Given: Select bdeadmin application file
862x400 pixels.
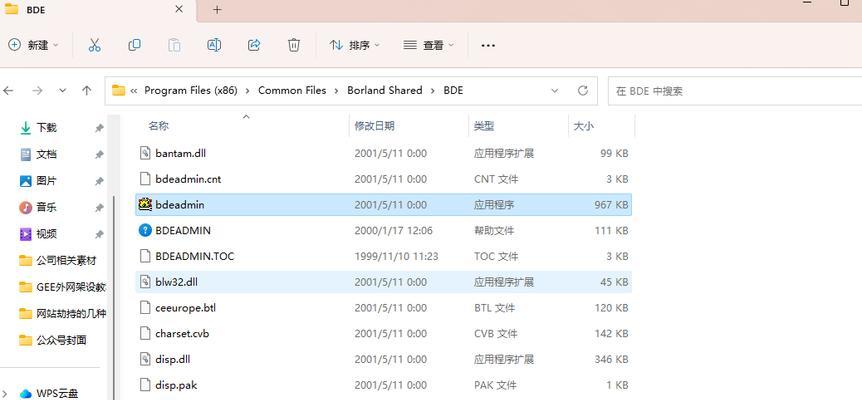Looking at the screenshot, I should [383, 205].
